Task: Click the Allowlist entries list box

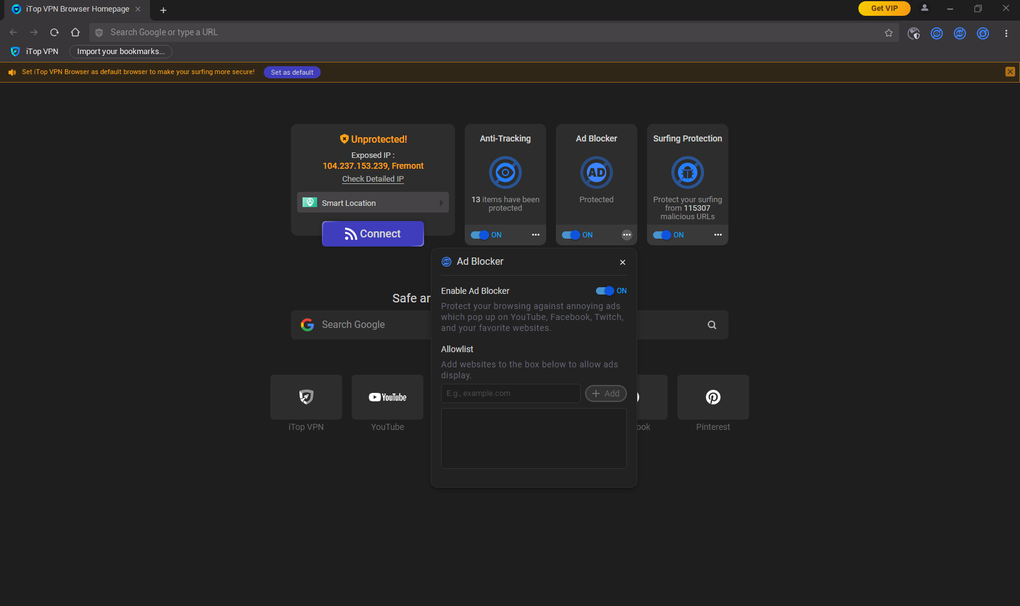Action: point(533,438)
